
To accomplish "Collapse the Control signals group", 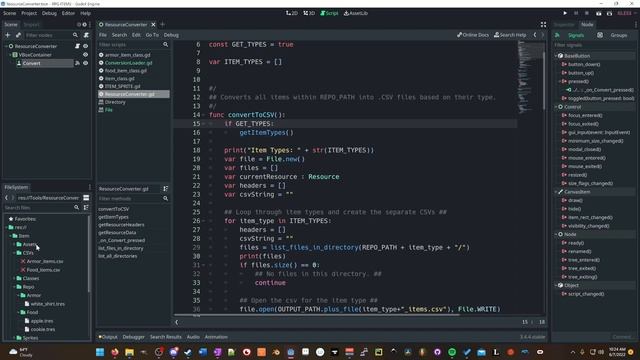I will (556, 107).
